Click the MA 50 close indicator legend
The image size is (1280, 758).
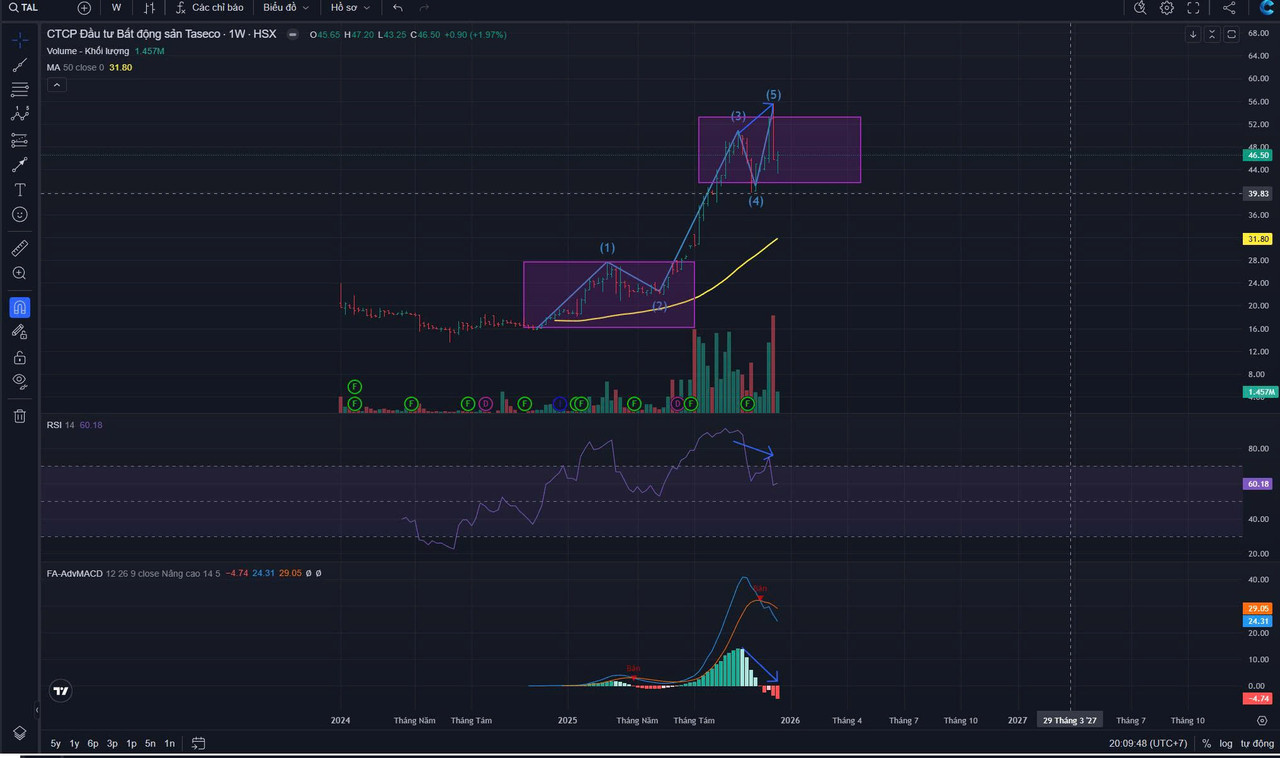(89, 67)
